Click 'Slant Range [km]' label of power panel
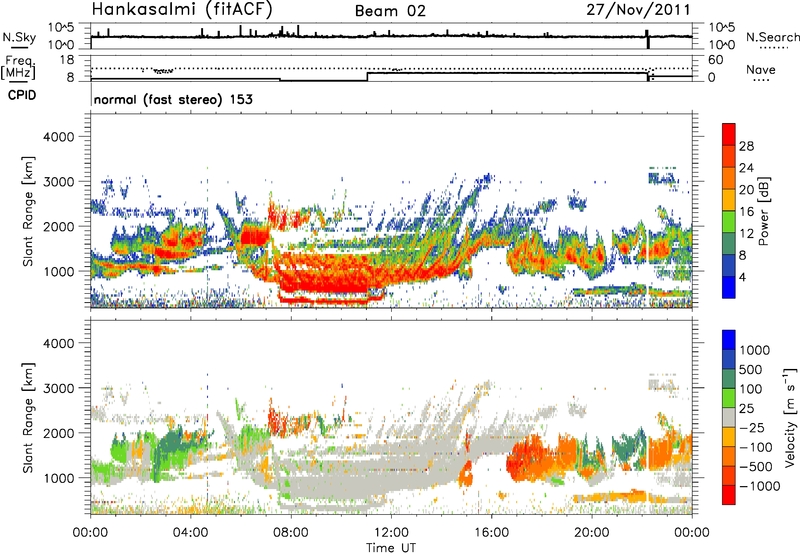 (28, 211)
